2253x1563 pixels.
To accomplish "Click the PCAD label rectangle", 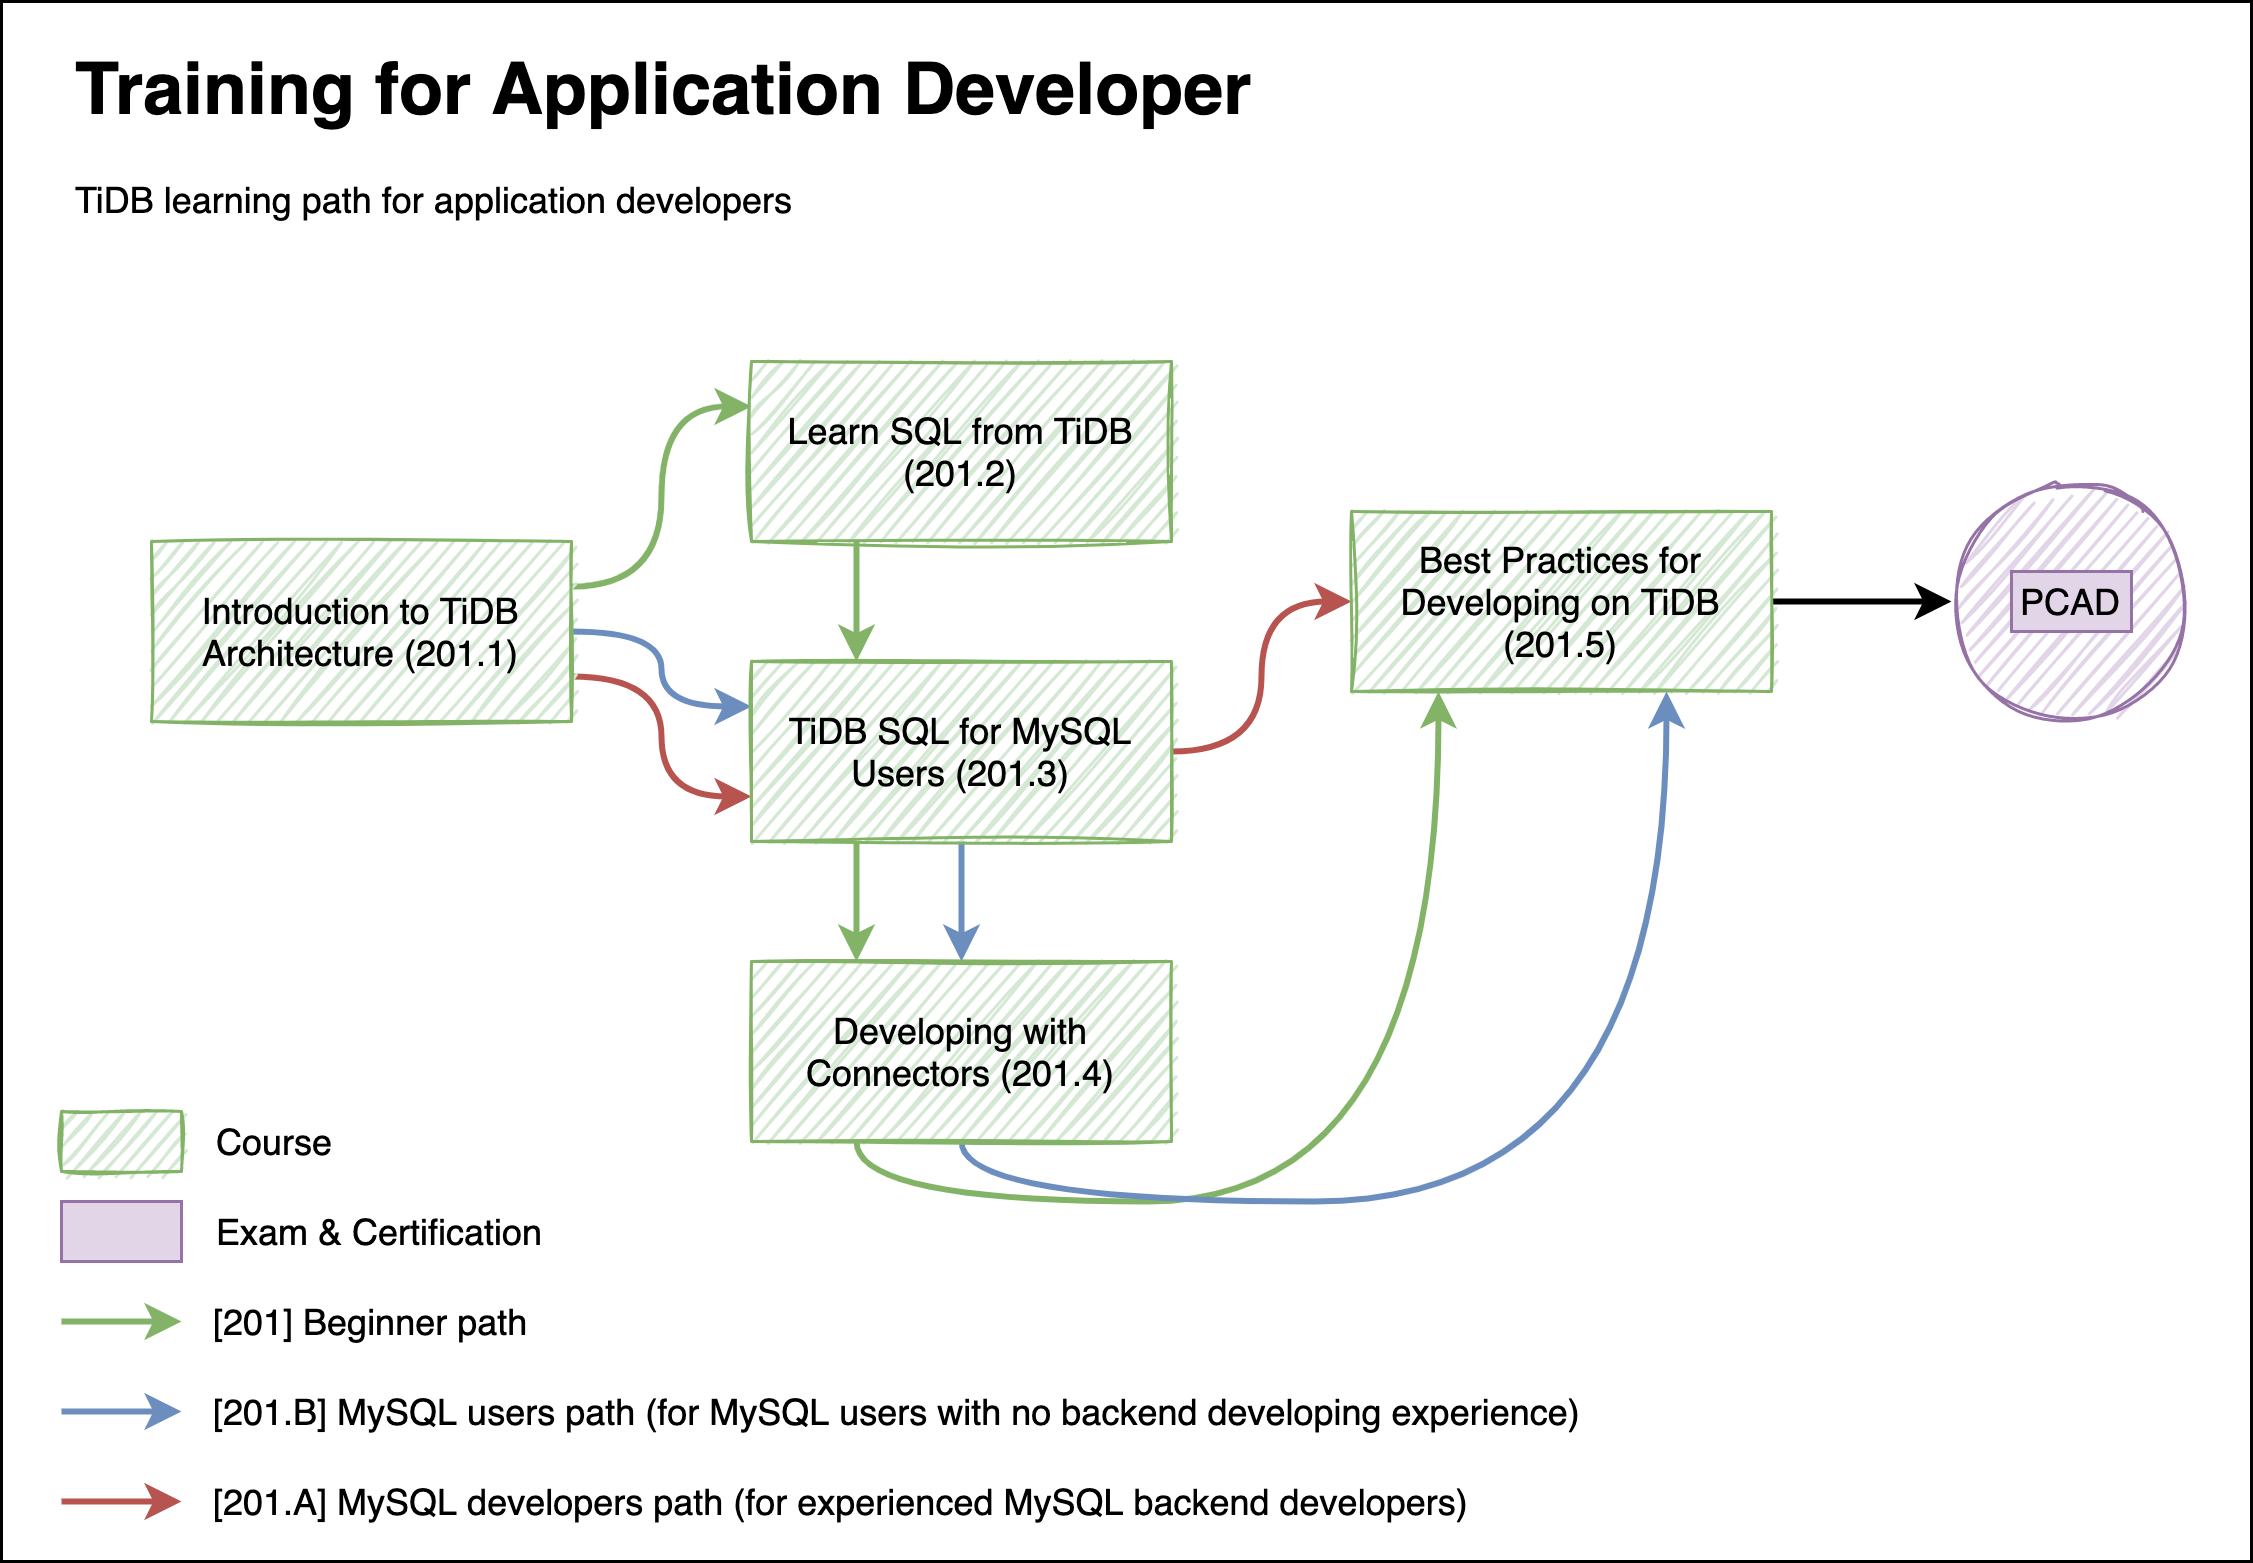I will 2070,602.
